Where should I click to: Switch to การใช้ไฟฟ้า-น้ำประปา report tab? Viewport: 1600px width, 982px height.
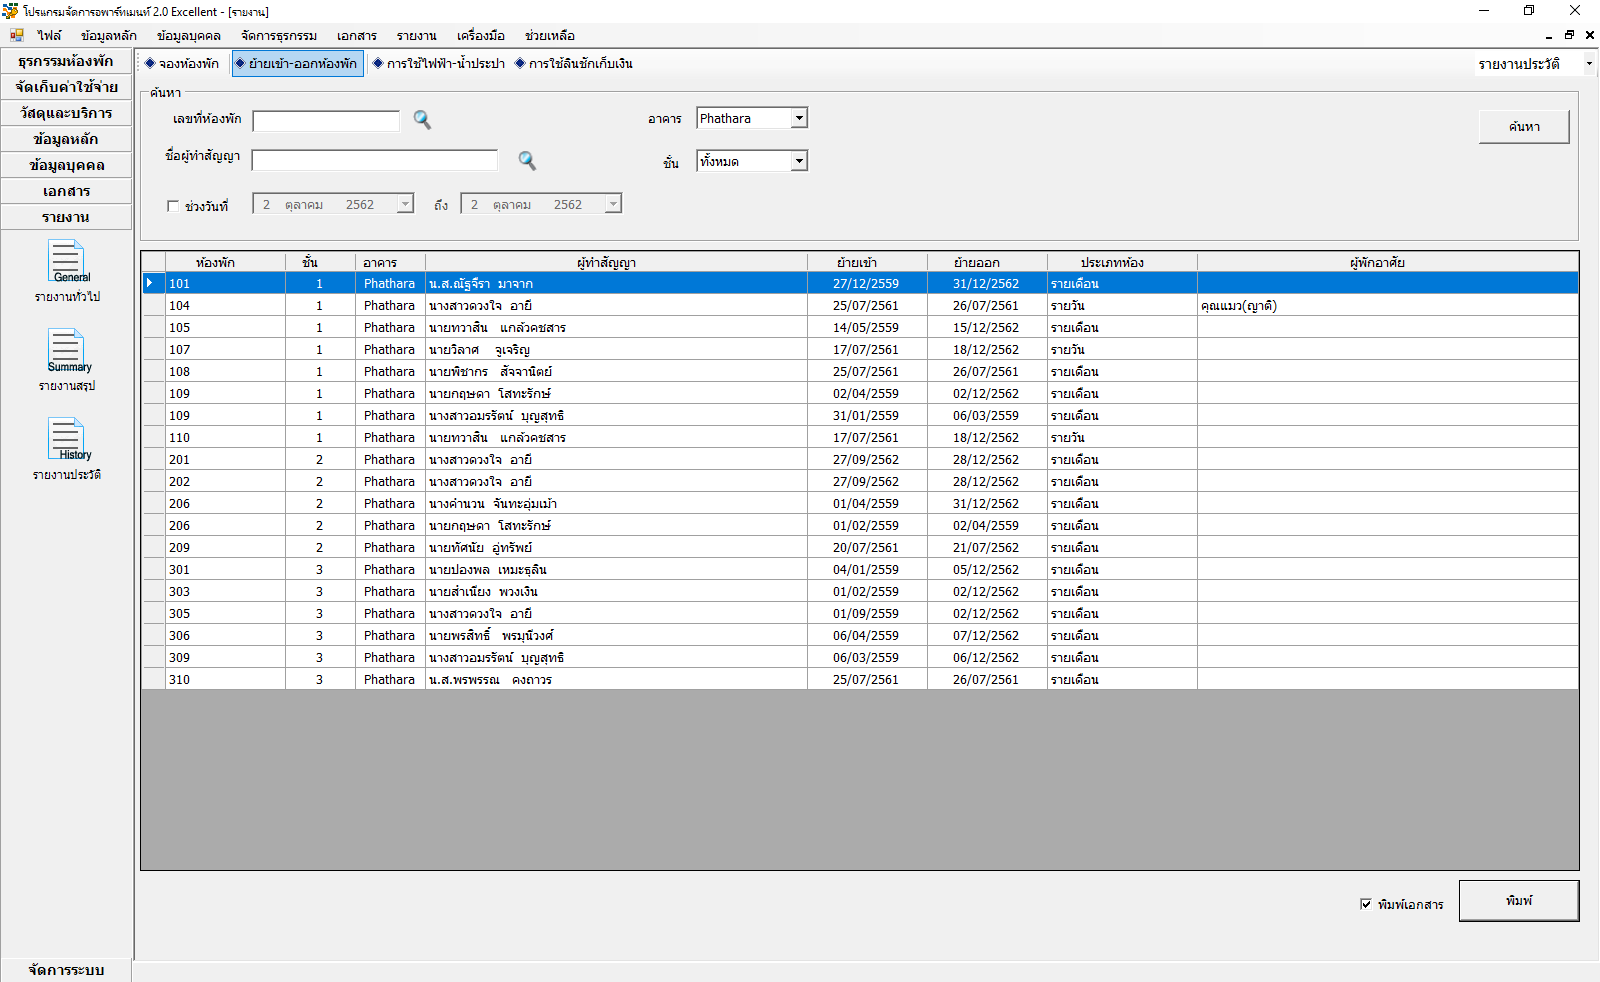pyautogui.click(x=439, y=64)
